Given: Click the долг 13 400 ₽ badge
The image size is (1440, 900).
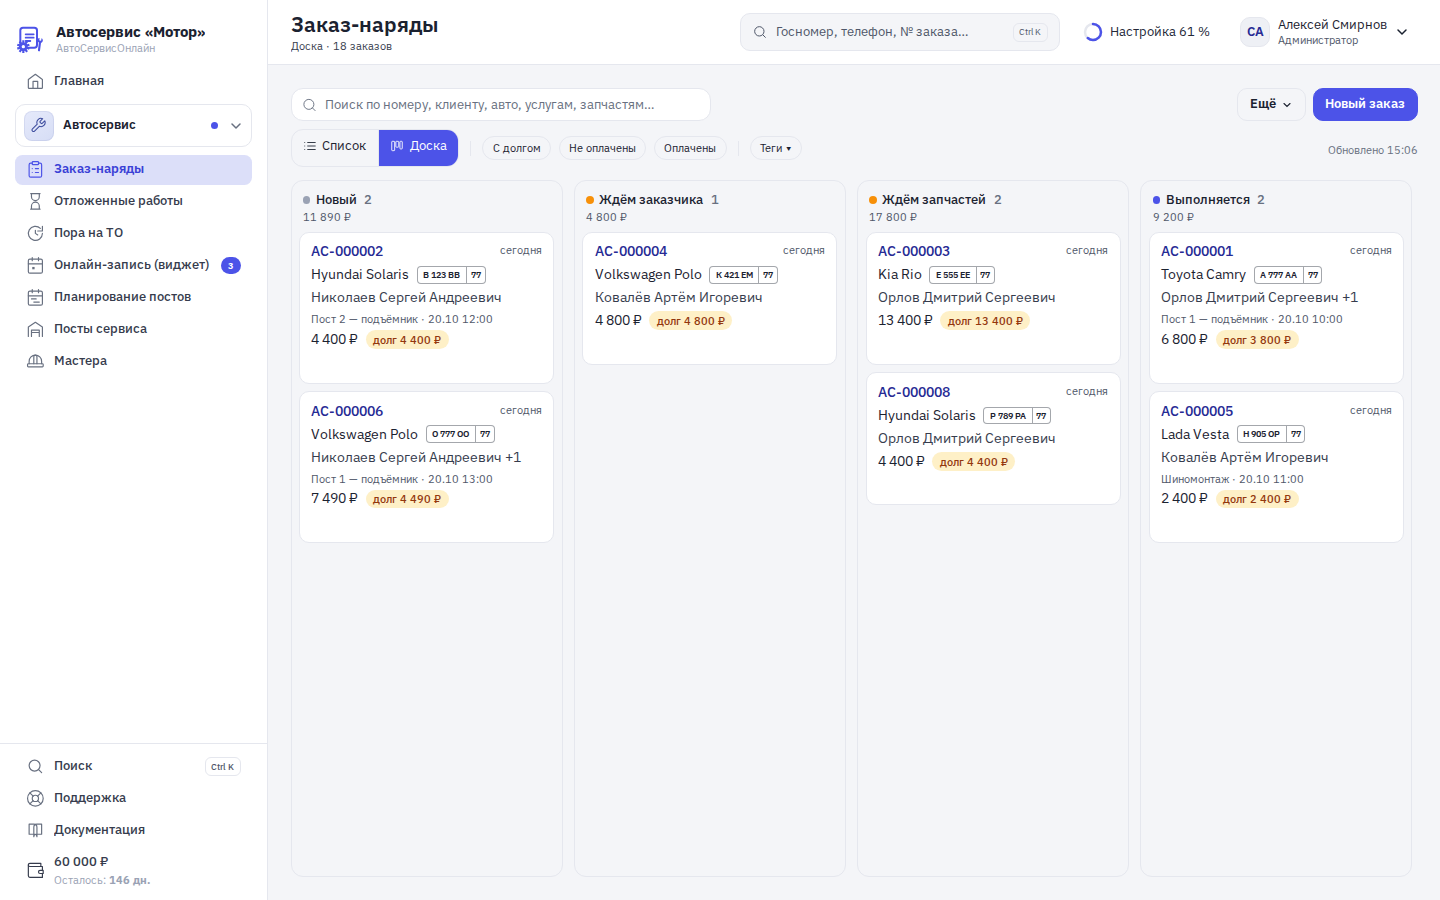Looking at the screenshot, I should [985, 321].
